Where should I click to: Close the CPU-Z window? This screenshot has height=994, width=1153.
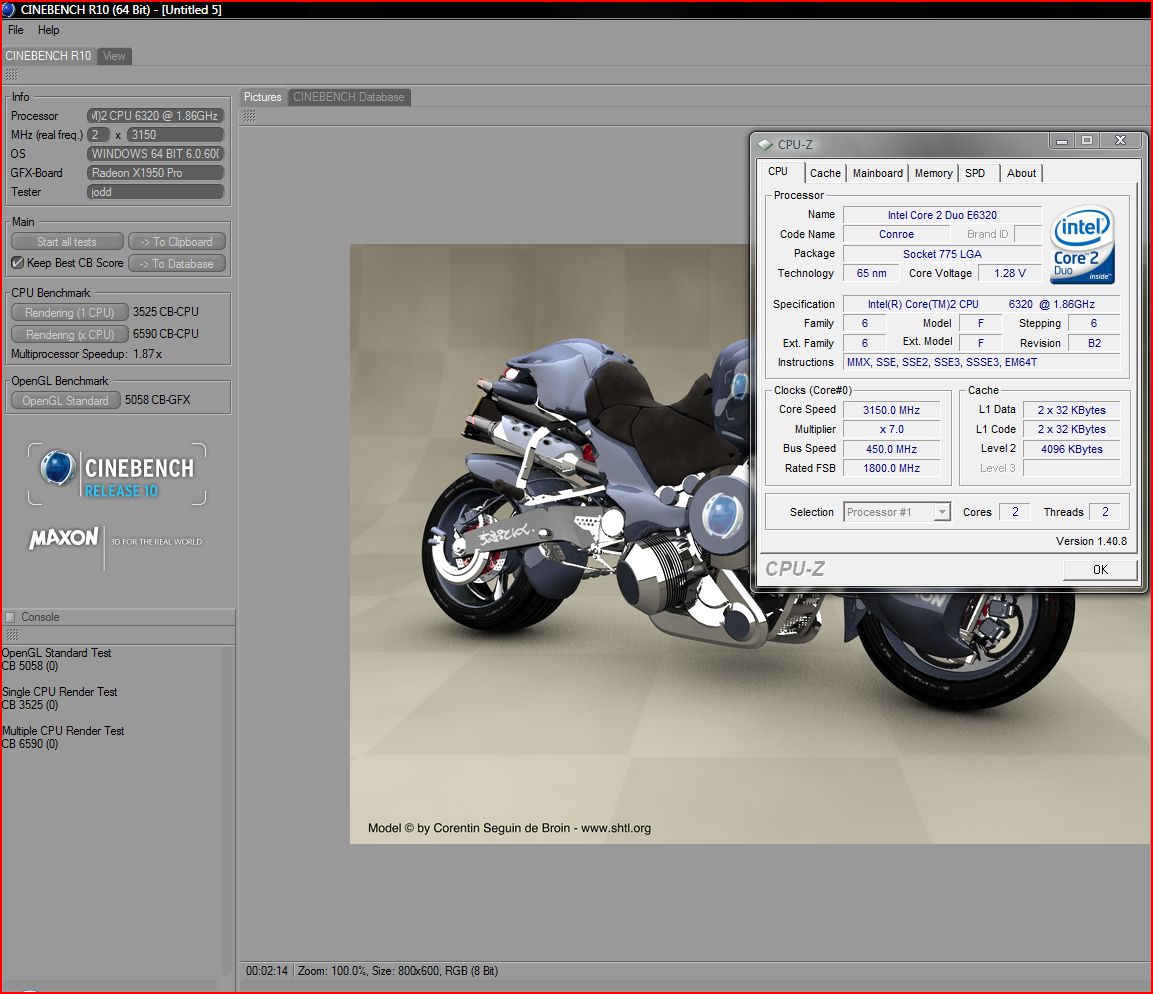point(1120,140)
